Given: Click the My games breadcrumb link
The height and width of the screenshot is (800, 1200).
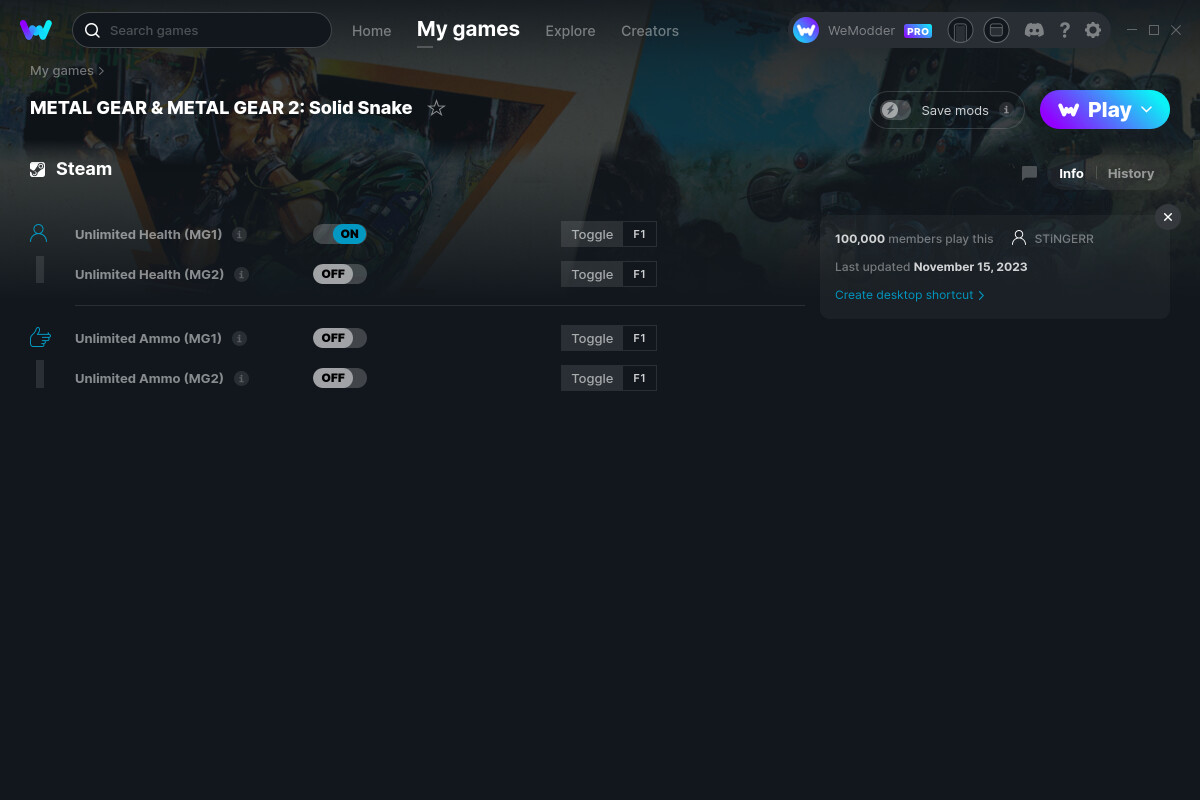Looking at the screenshot, I should pyautogui.click(x=62, y=71).
